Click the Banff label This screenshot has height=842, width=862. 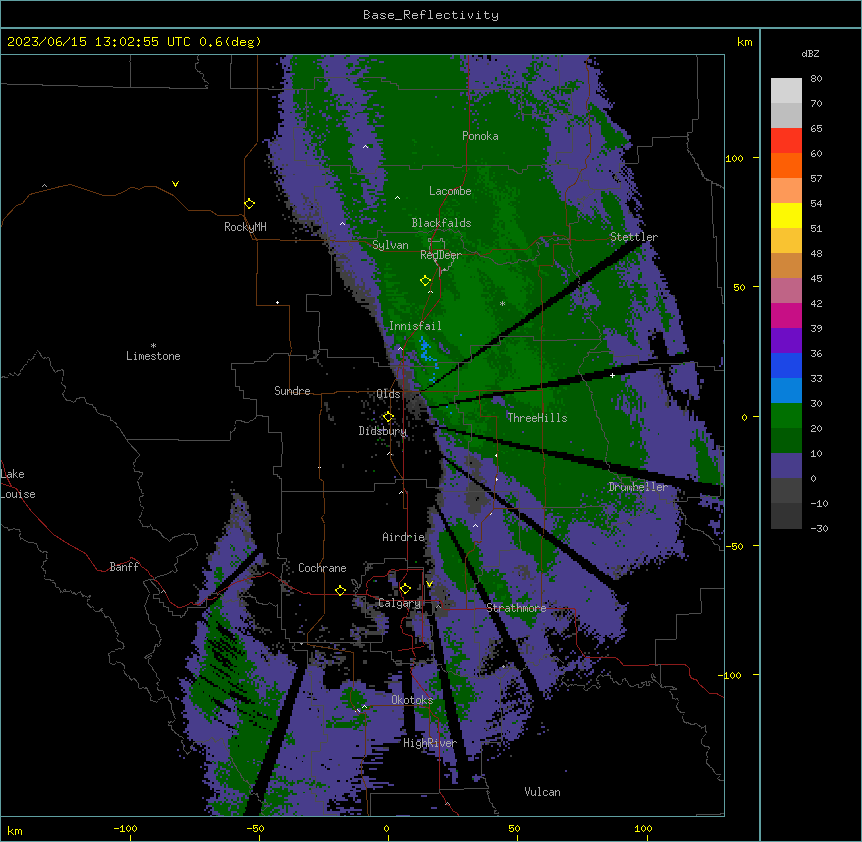(x=124, y=567)
